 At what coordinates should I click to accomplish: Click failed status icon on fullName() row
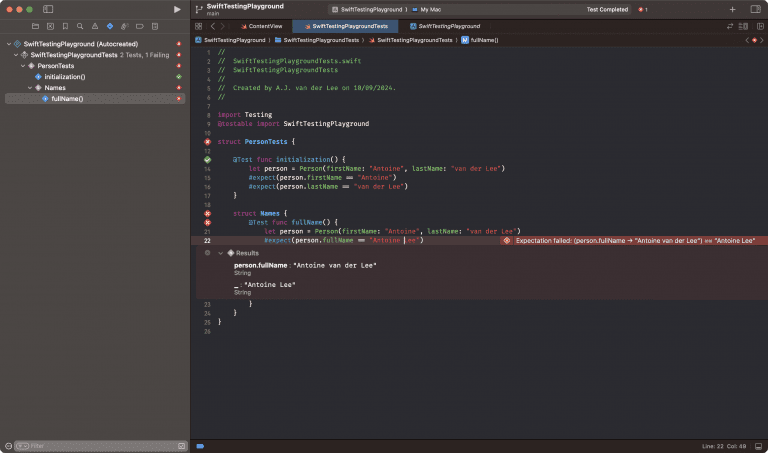click(x=179, y=99)
